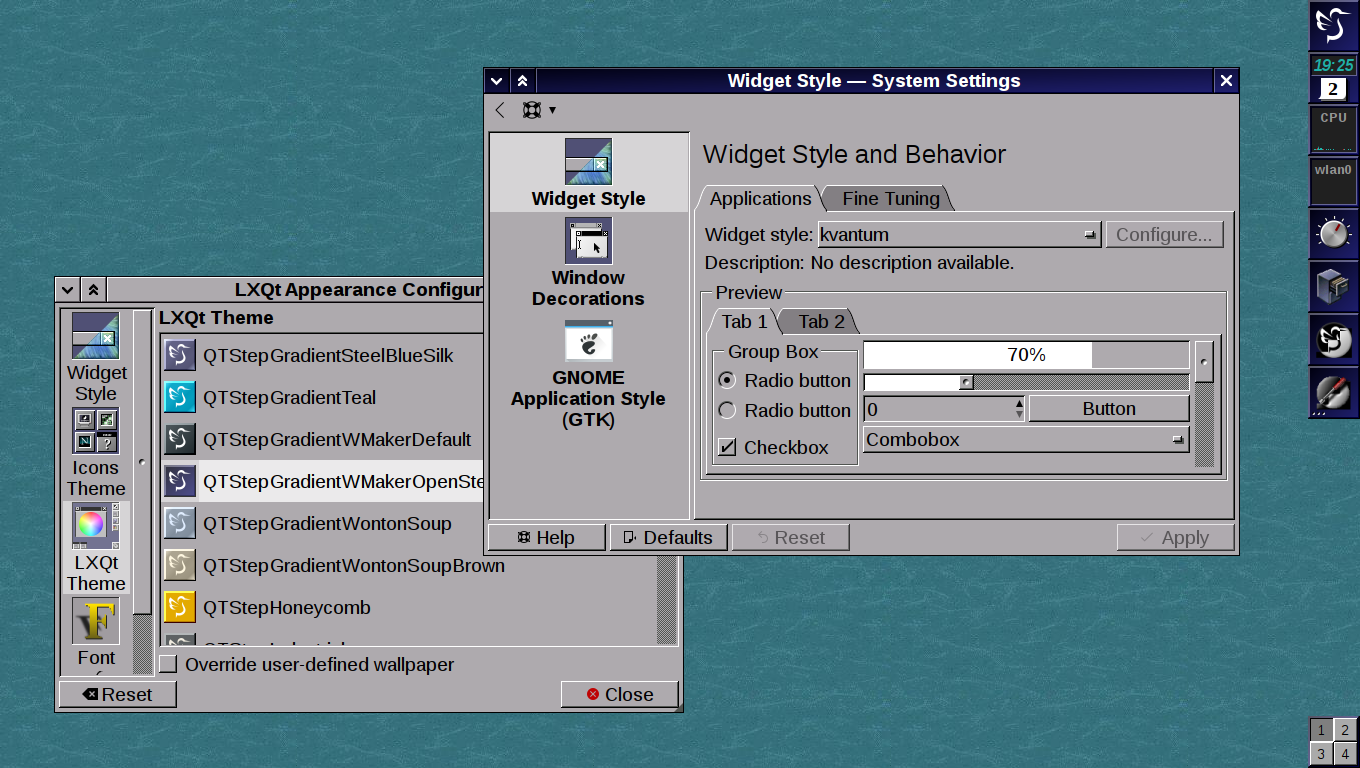Select preview Tab 2
The width and height of the screenshot is (1360, 768).
point(821,321)
